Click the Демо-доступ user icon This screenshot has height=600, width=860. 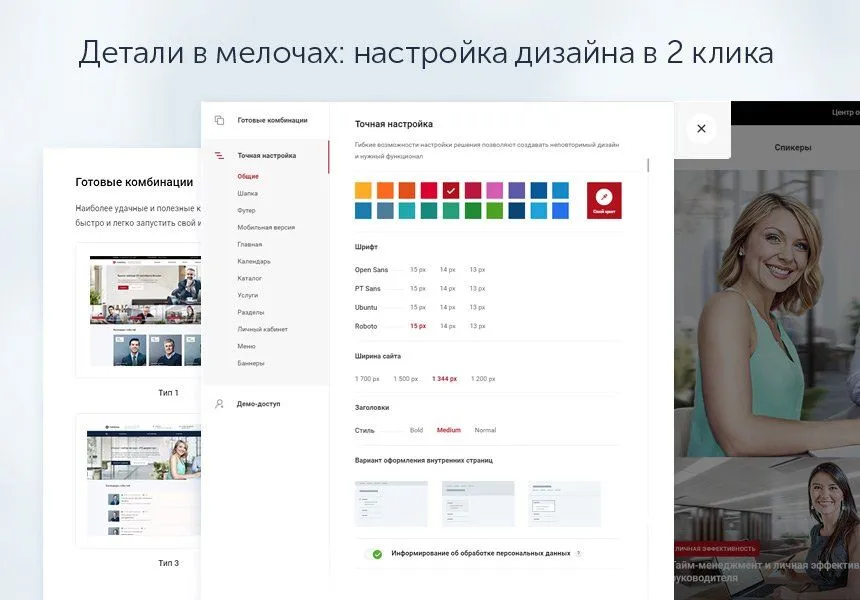[219, 404]
